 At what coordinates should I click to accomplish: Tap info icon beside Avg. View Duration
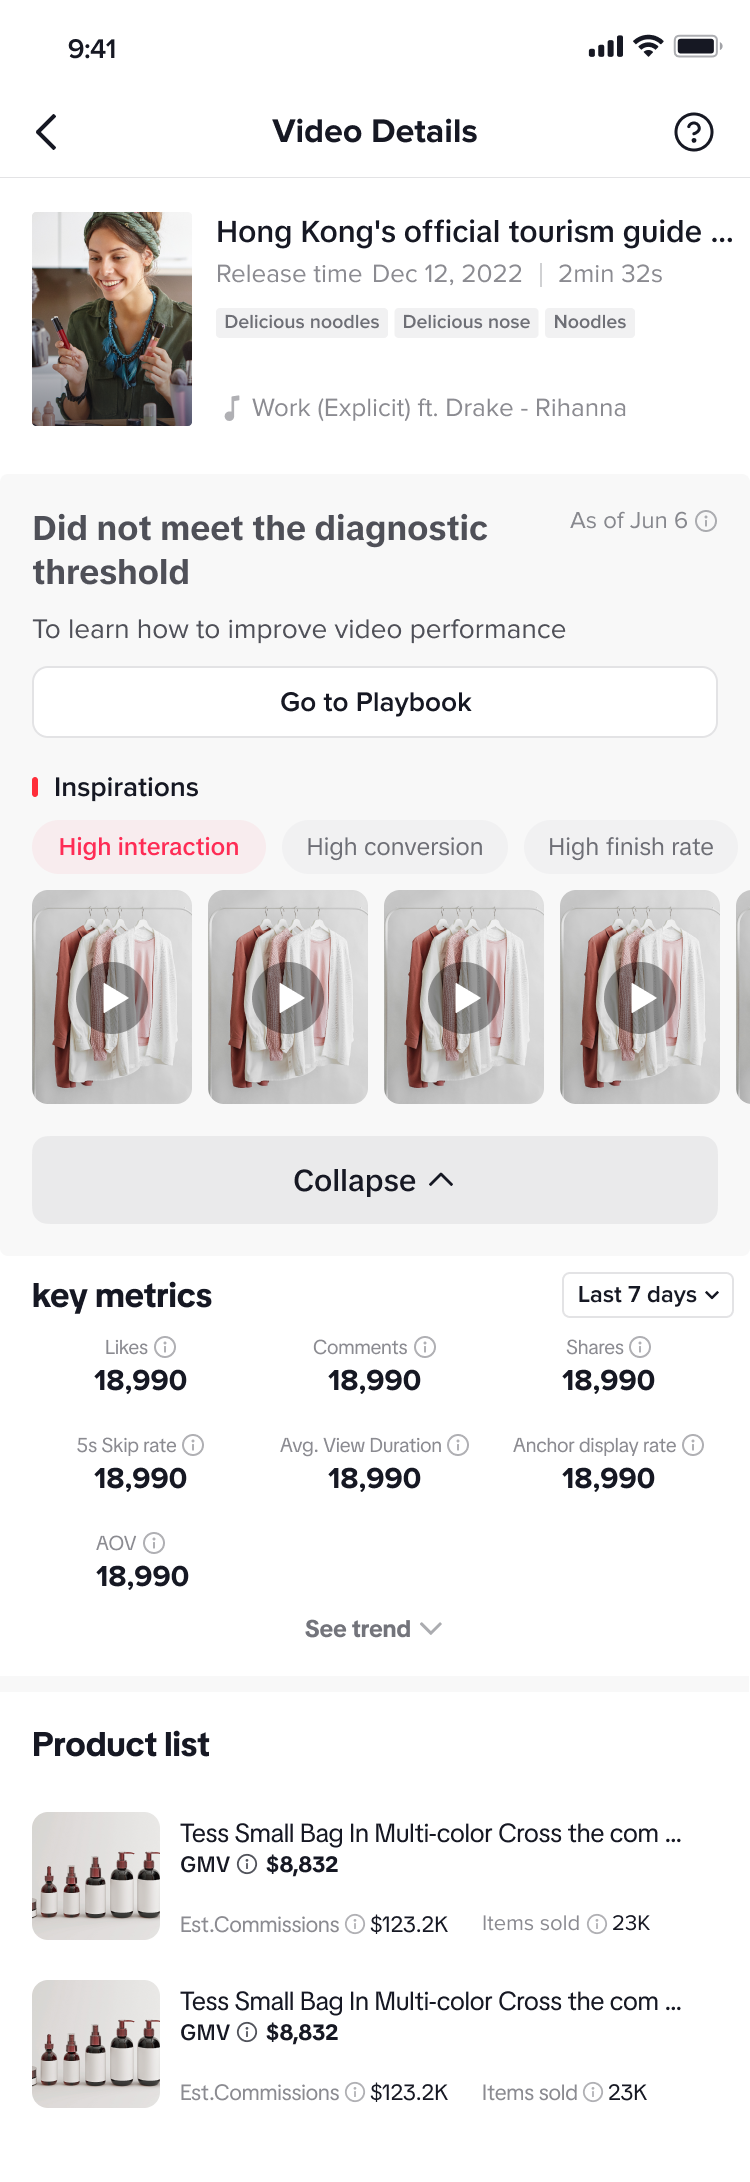click(x=458, y=1445)
